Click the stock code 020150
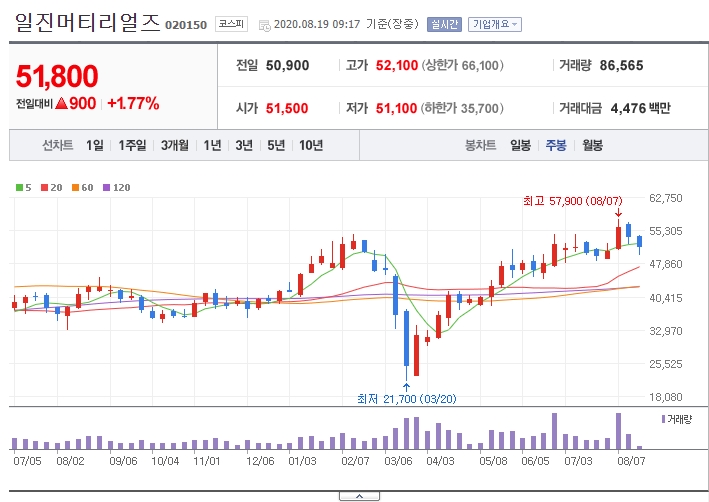The width and height of the screenshot is (709, 502). coord(186,25)
